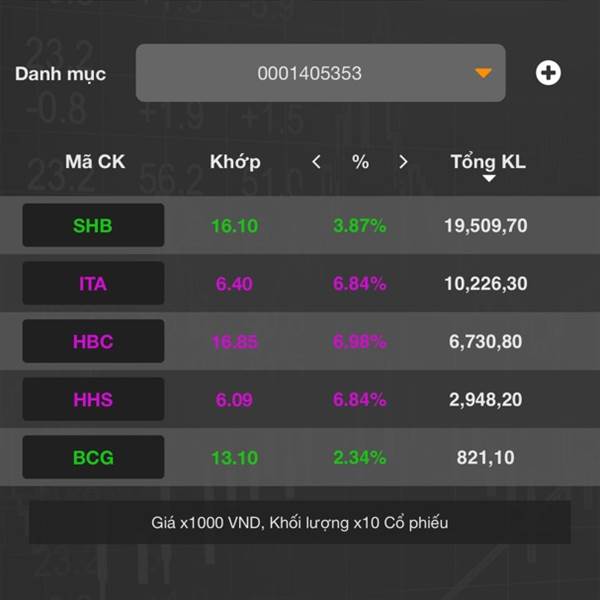Open the orange dropdown arrow for Danh mục
Screen dimensions: 600x600
483,73
